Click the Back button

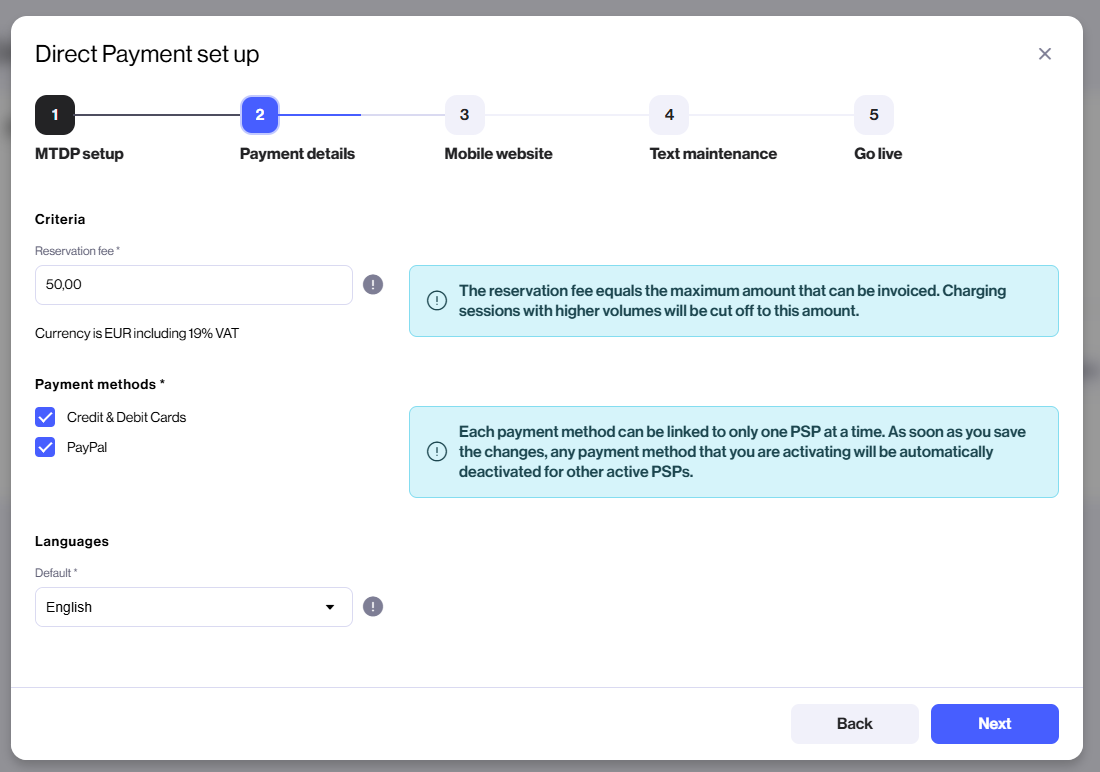pyautogui.click(x=854, y=724)
